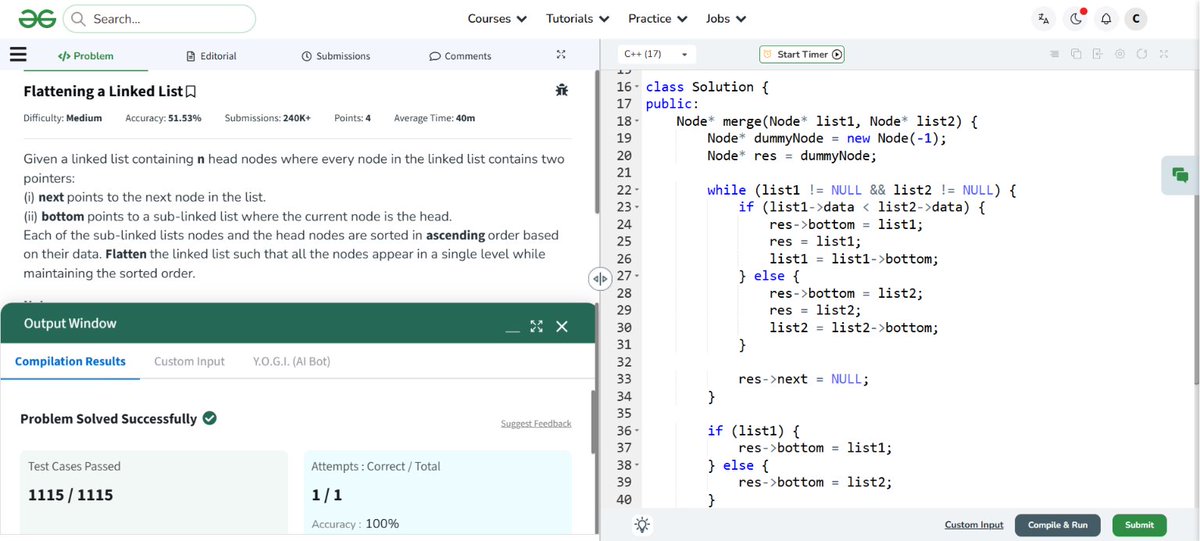This screenshot has width=1200, height=541.
Task: Collapse the if (list1) block at line 36
Action: pyautogui.click(x=637, y=431)
